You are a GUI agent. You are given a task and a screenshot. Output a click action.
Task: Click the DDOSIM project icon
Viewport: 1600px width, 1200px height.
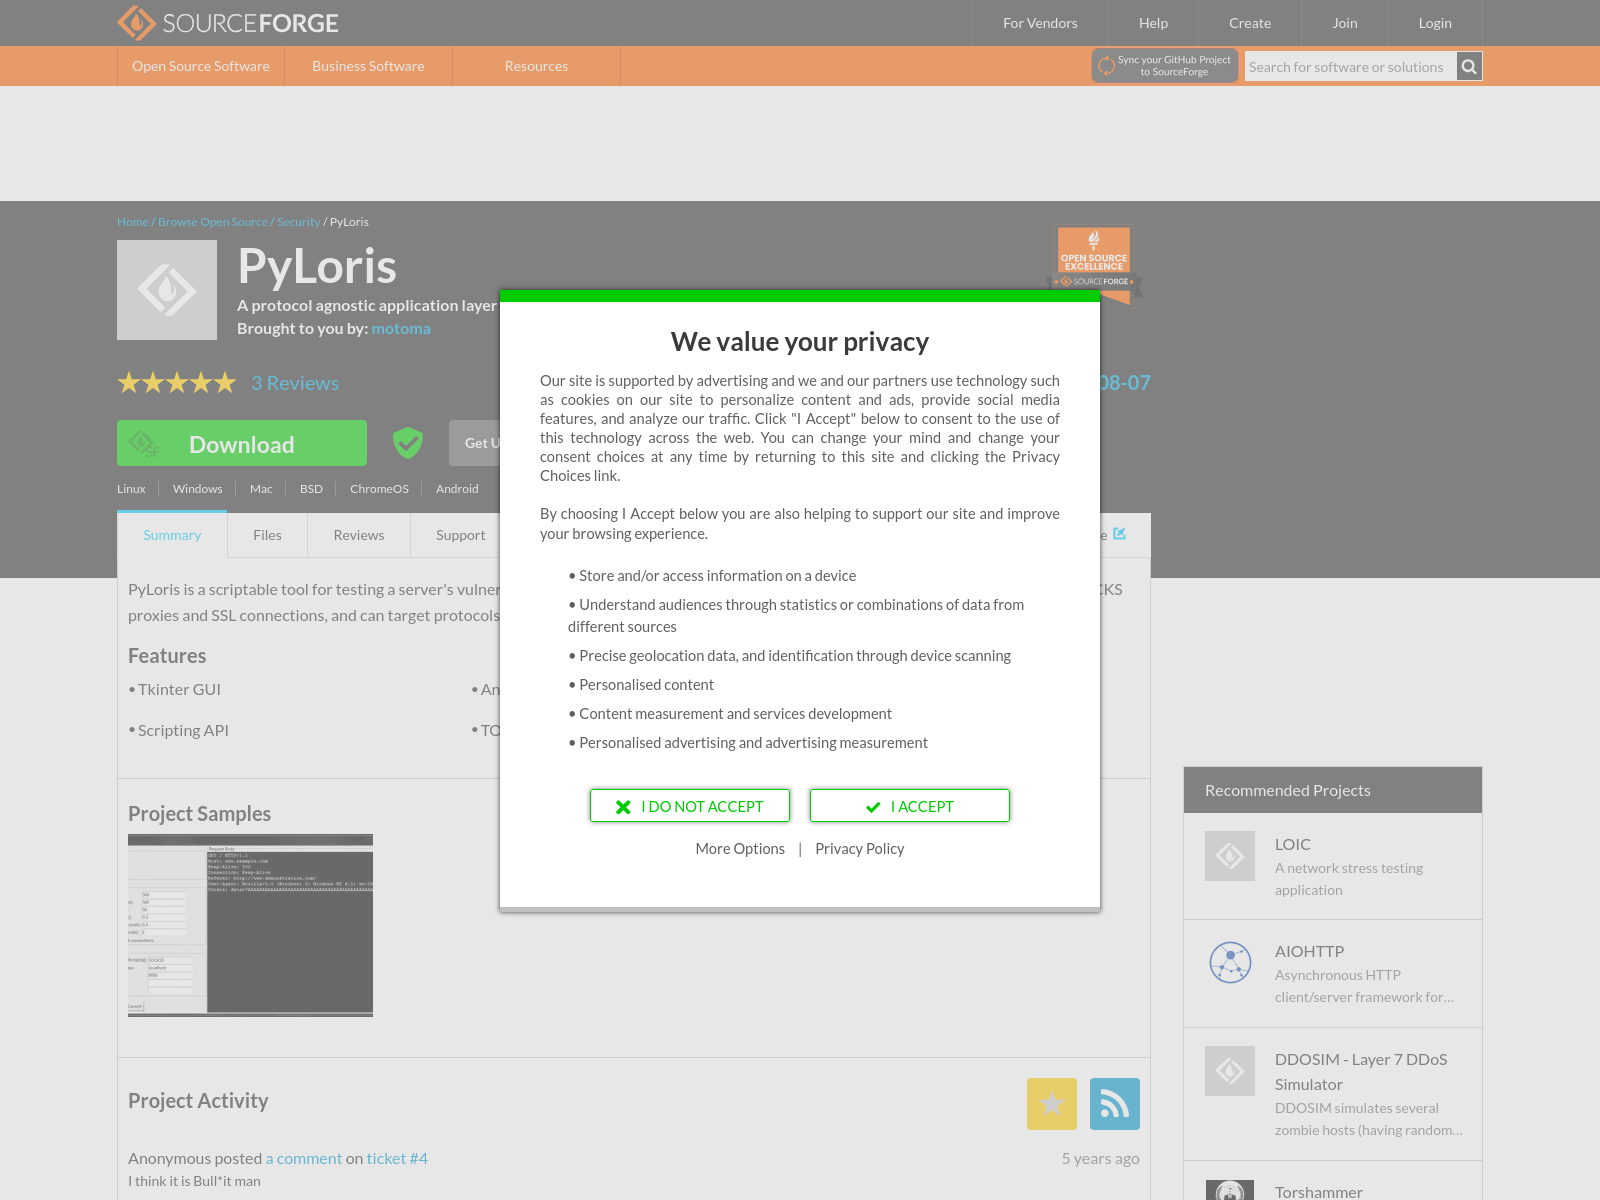coord(1230,1071)
